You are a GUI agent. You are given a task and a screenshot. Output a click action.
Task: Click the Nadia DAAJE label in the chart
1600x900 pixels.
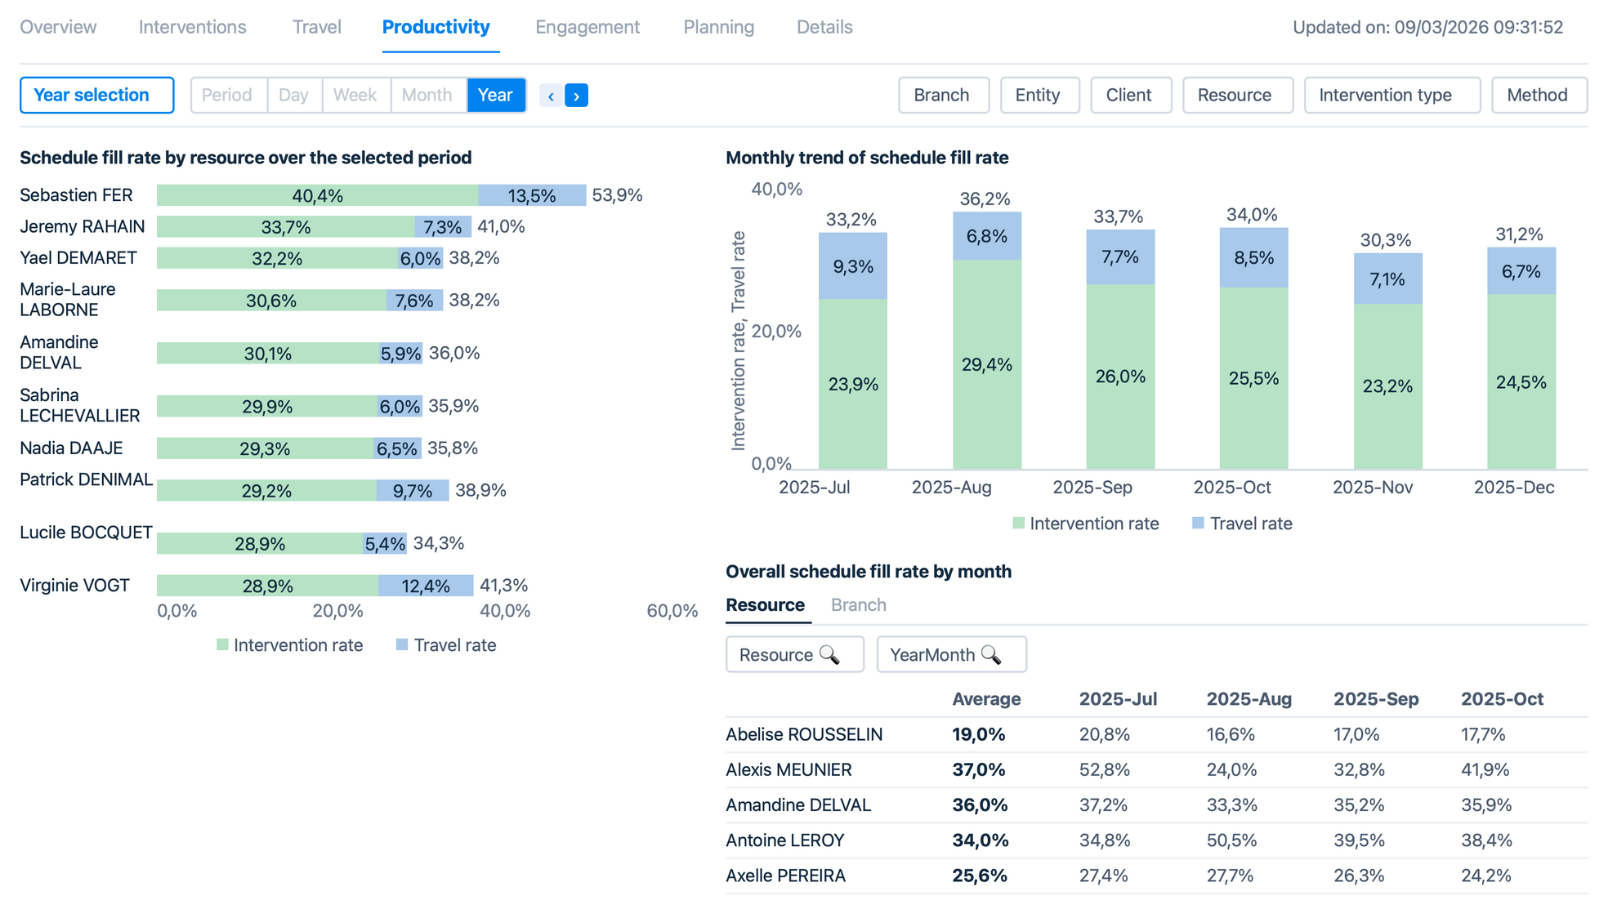71,448
